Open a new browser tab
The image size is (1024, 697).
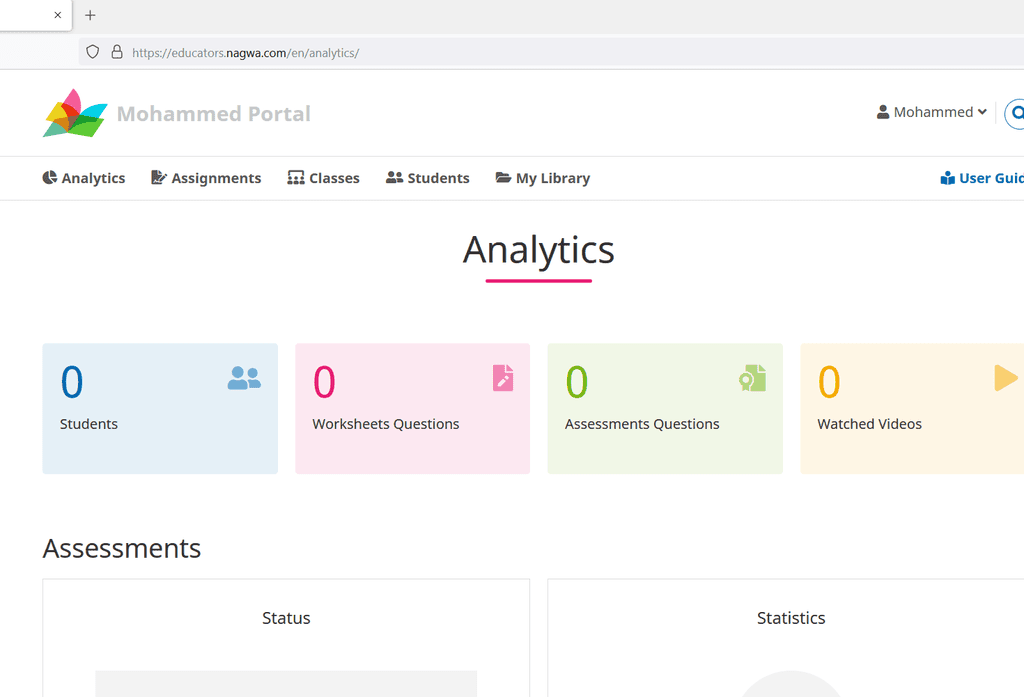pyautogui.click(x=90, y=15)
